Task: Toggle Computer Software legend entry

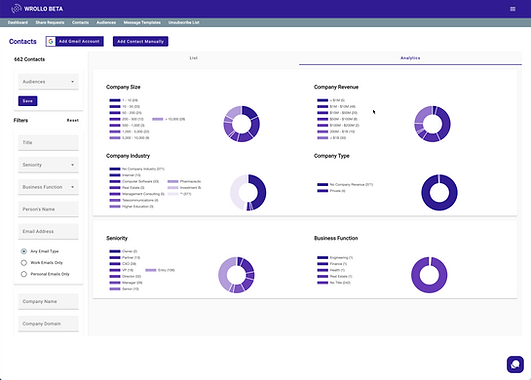Action: [x=134, y=182]
